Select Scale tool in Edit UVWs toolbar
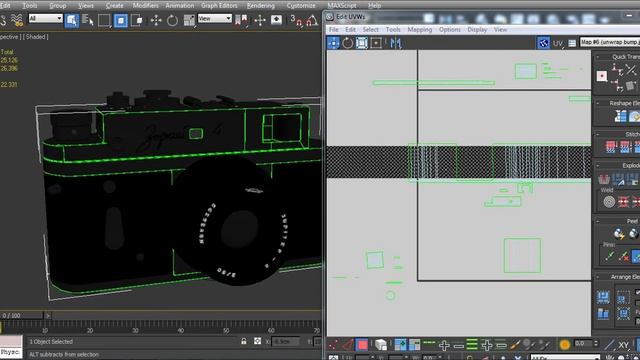 click(x=362, y=43)
